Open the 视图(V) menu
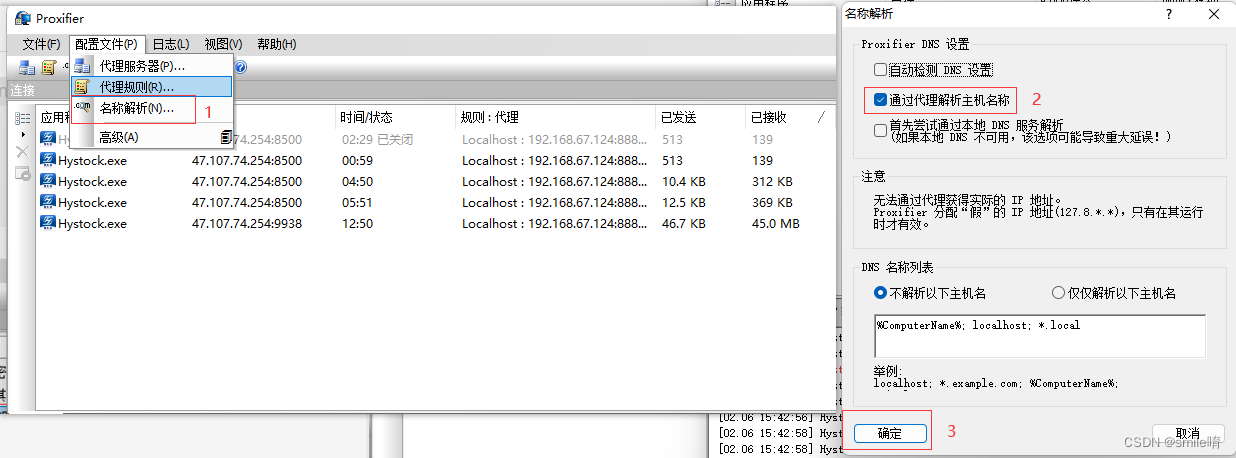This screenshot has height=458, width=1236. click(x=223, y=44)
